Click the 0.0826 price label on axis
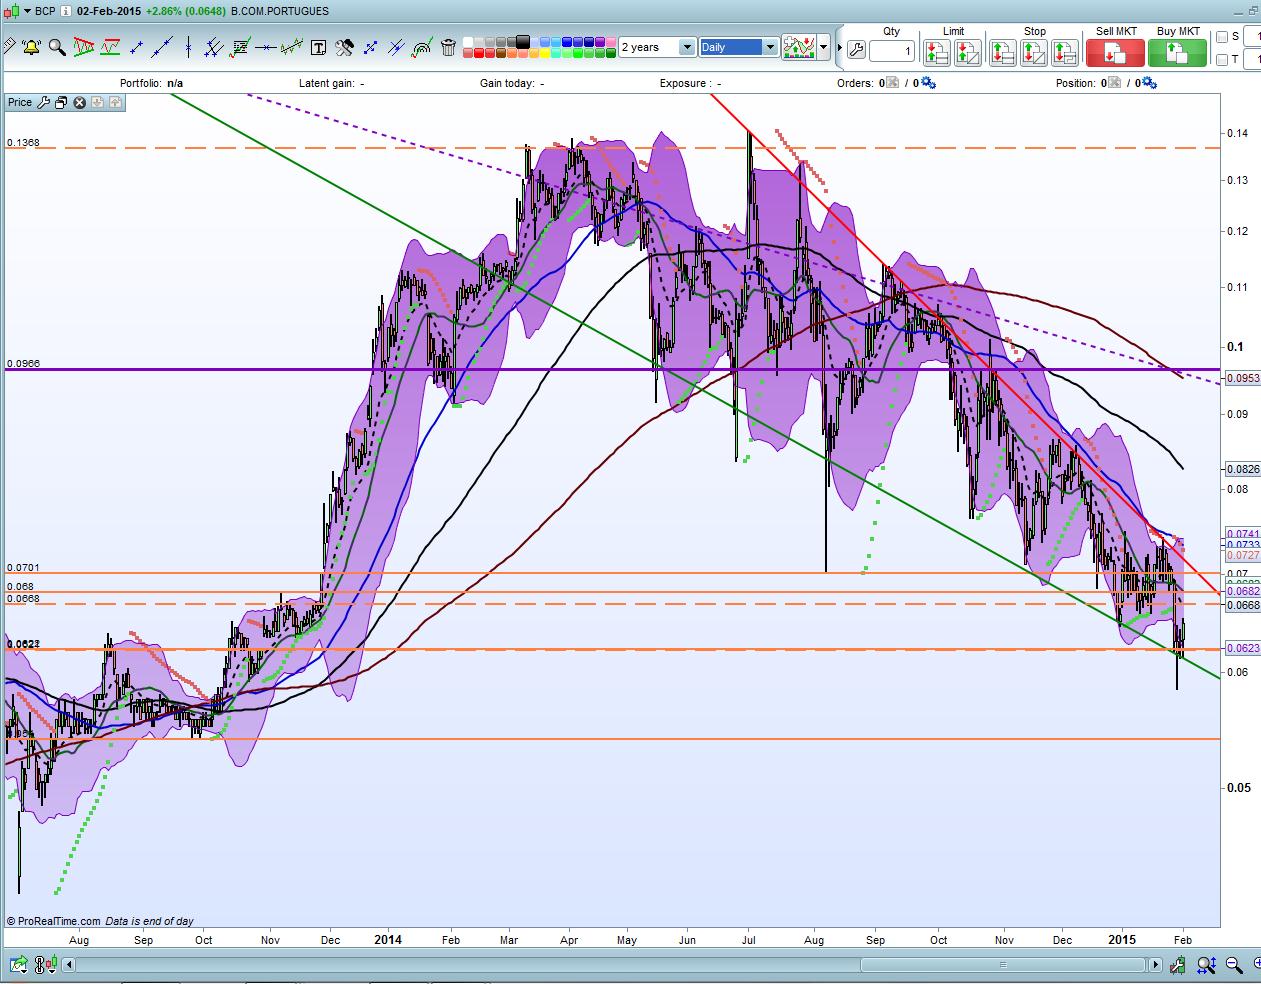The height and width of the screenshot is (984, 1261). [1243, 468]
